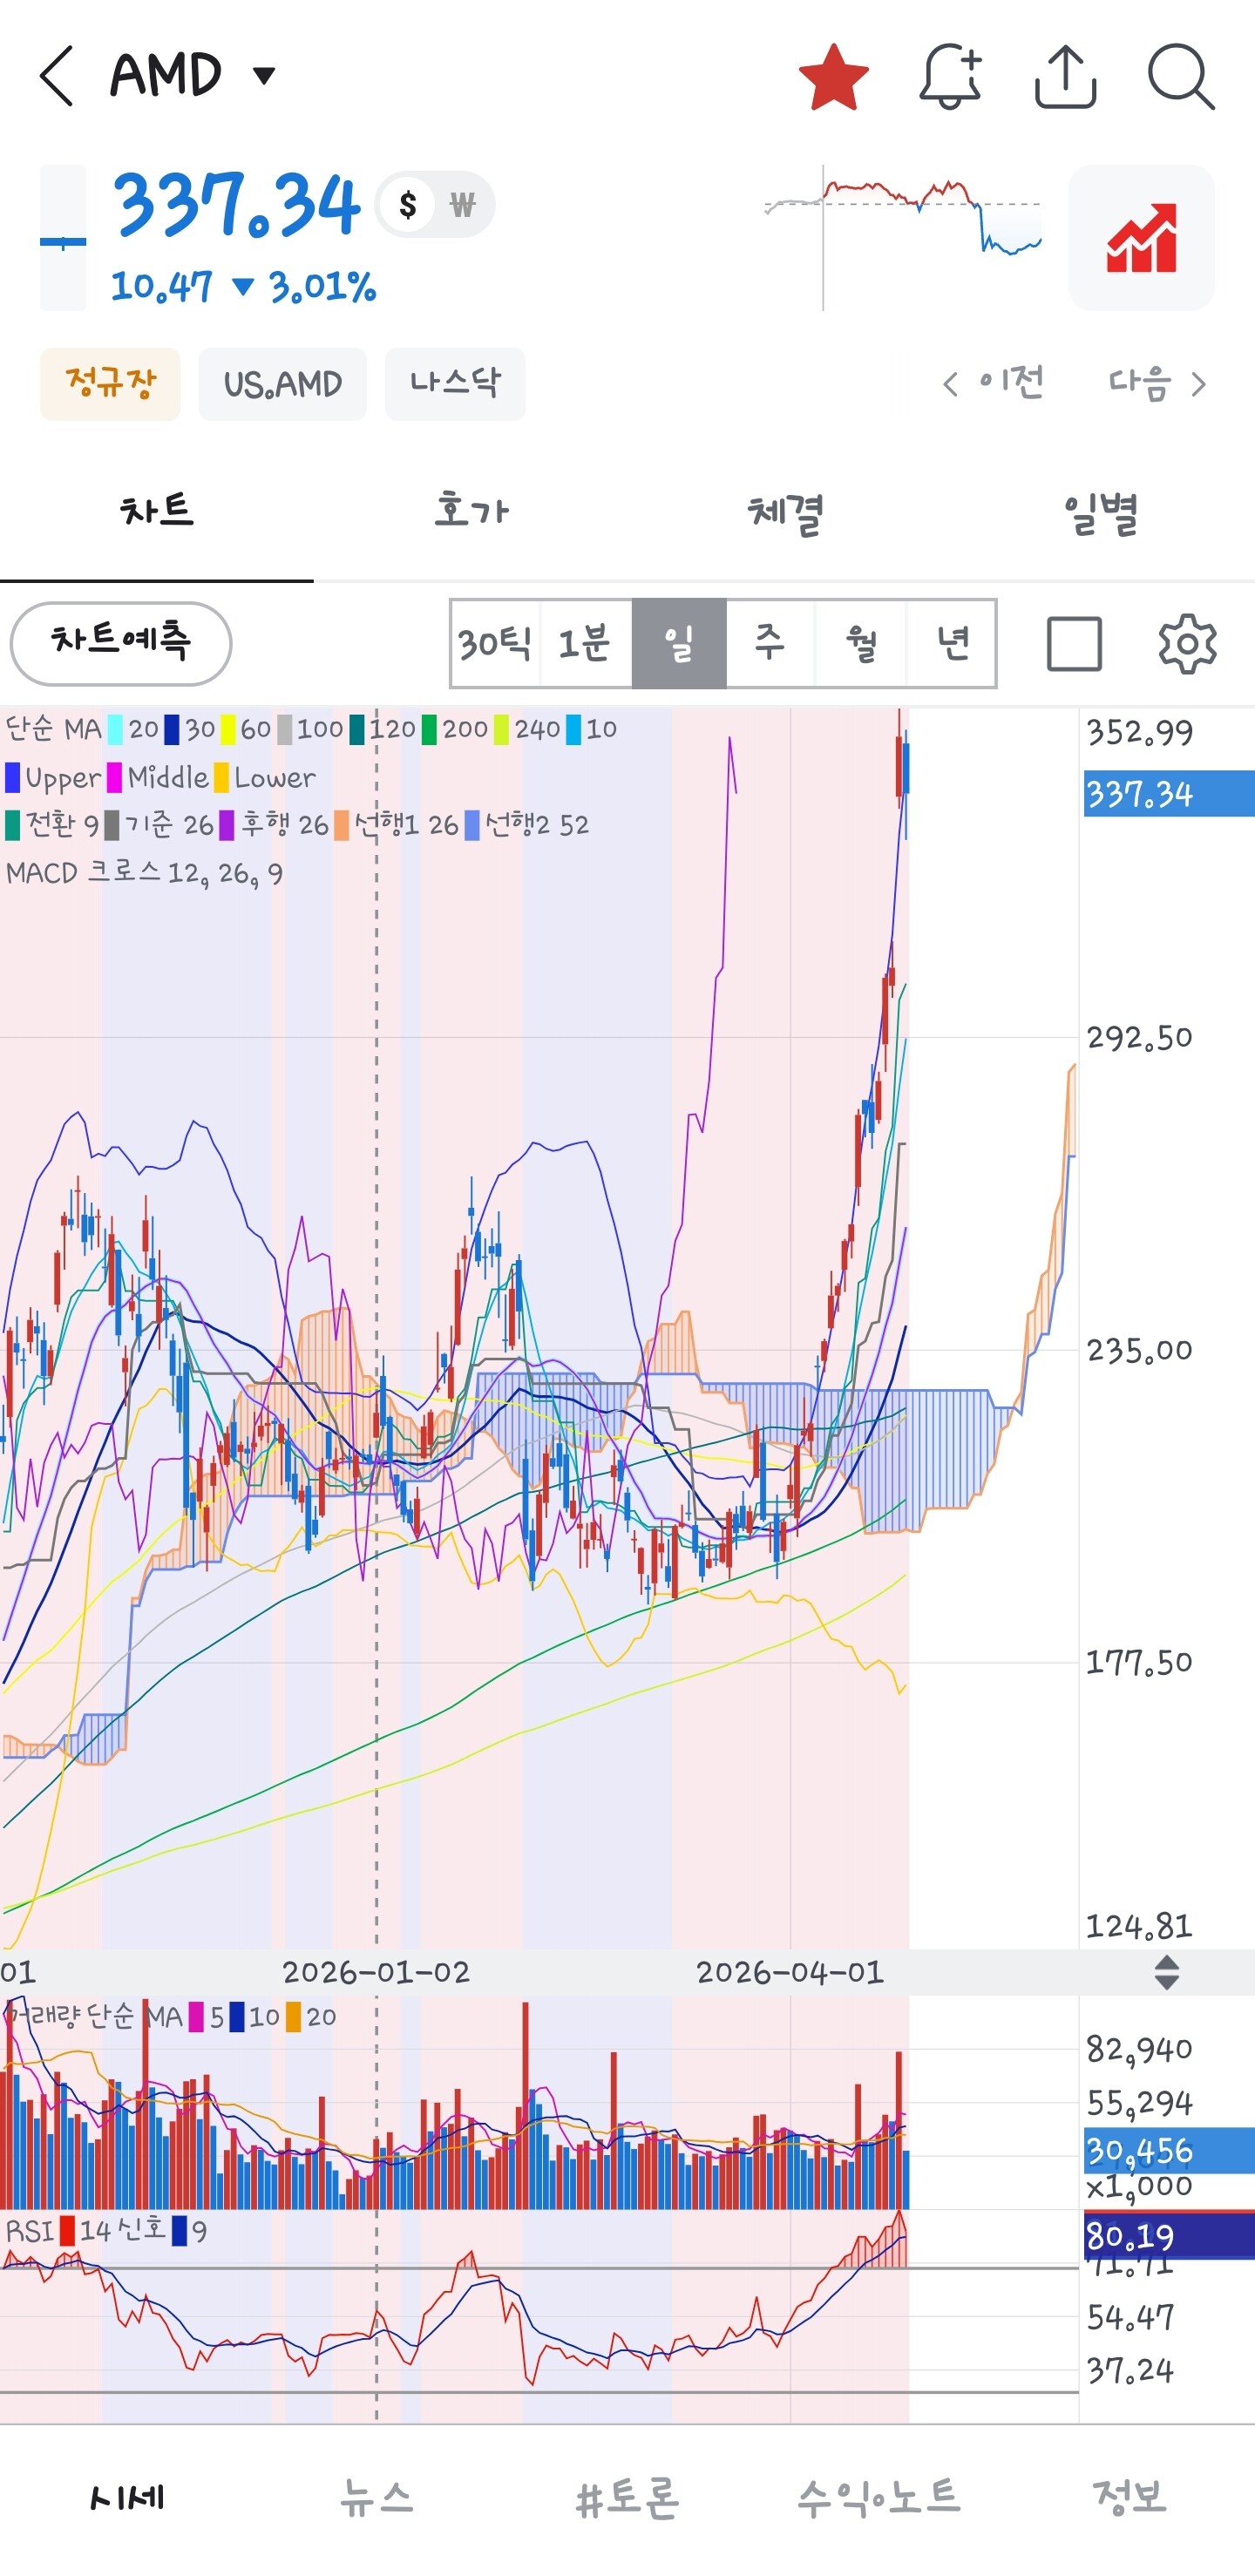The height and width of the screenshot is (2576, 1255).
Task: Open the 시세 bottom tab
Action: (126, 2498)
